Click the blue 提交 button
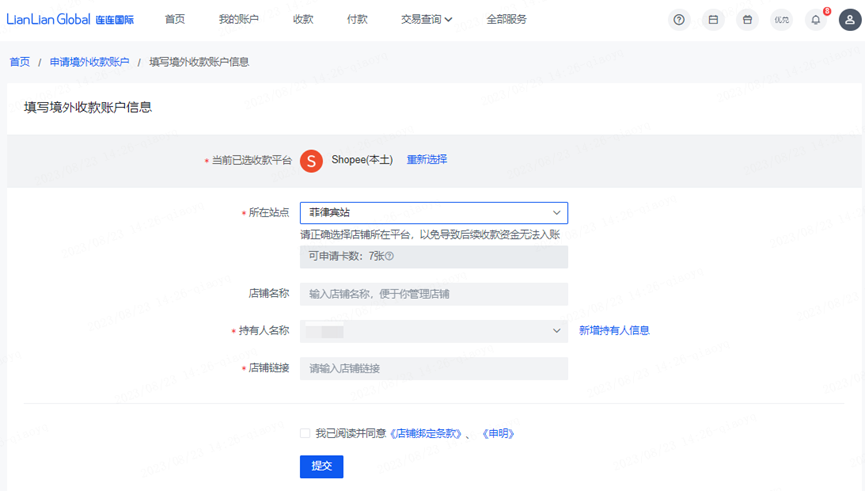865x491 pixels. click(321, 466)
